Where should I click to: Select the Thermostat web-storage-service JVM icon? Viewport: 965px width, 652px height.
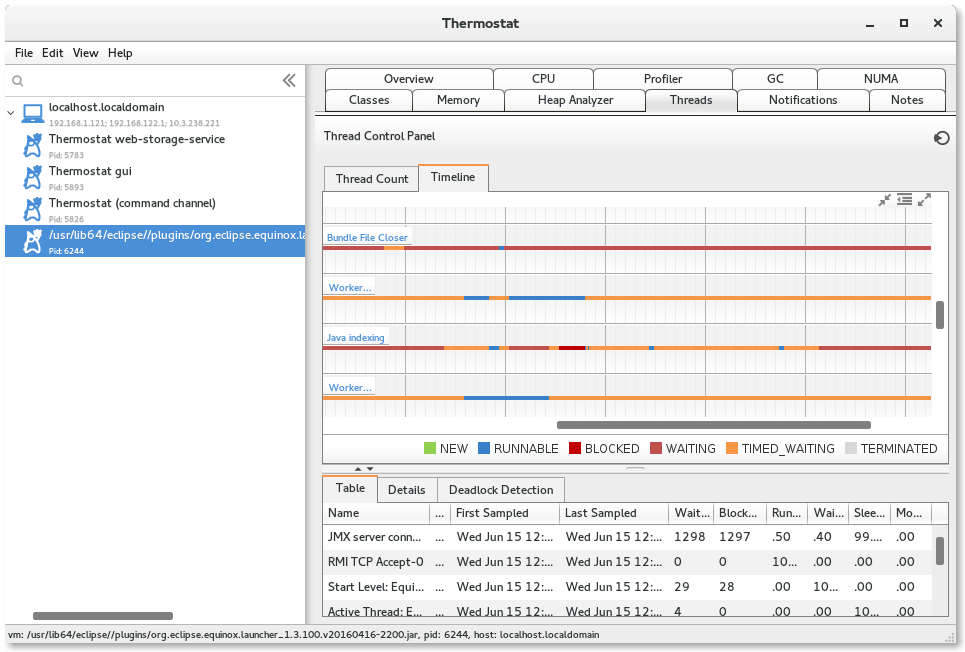tap(33, 146)
